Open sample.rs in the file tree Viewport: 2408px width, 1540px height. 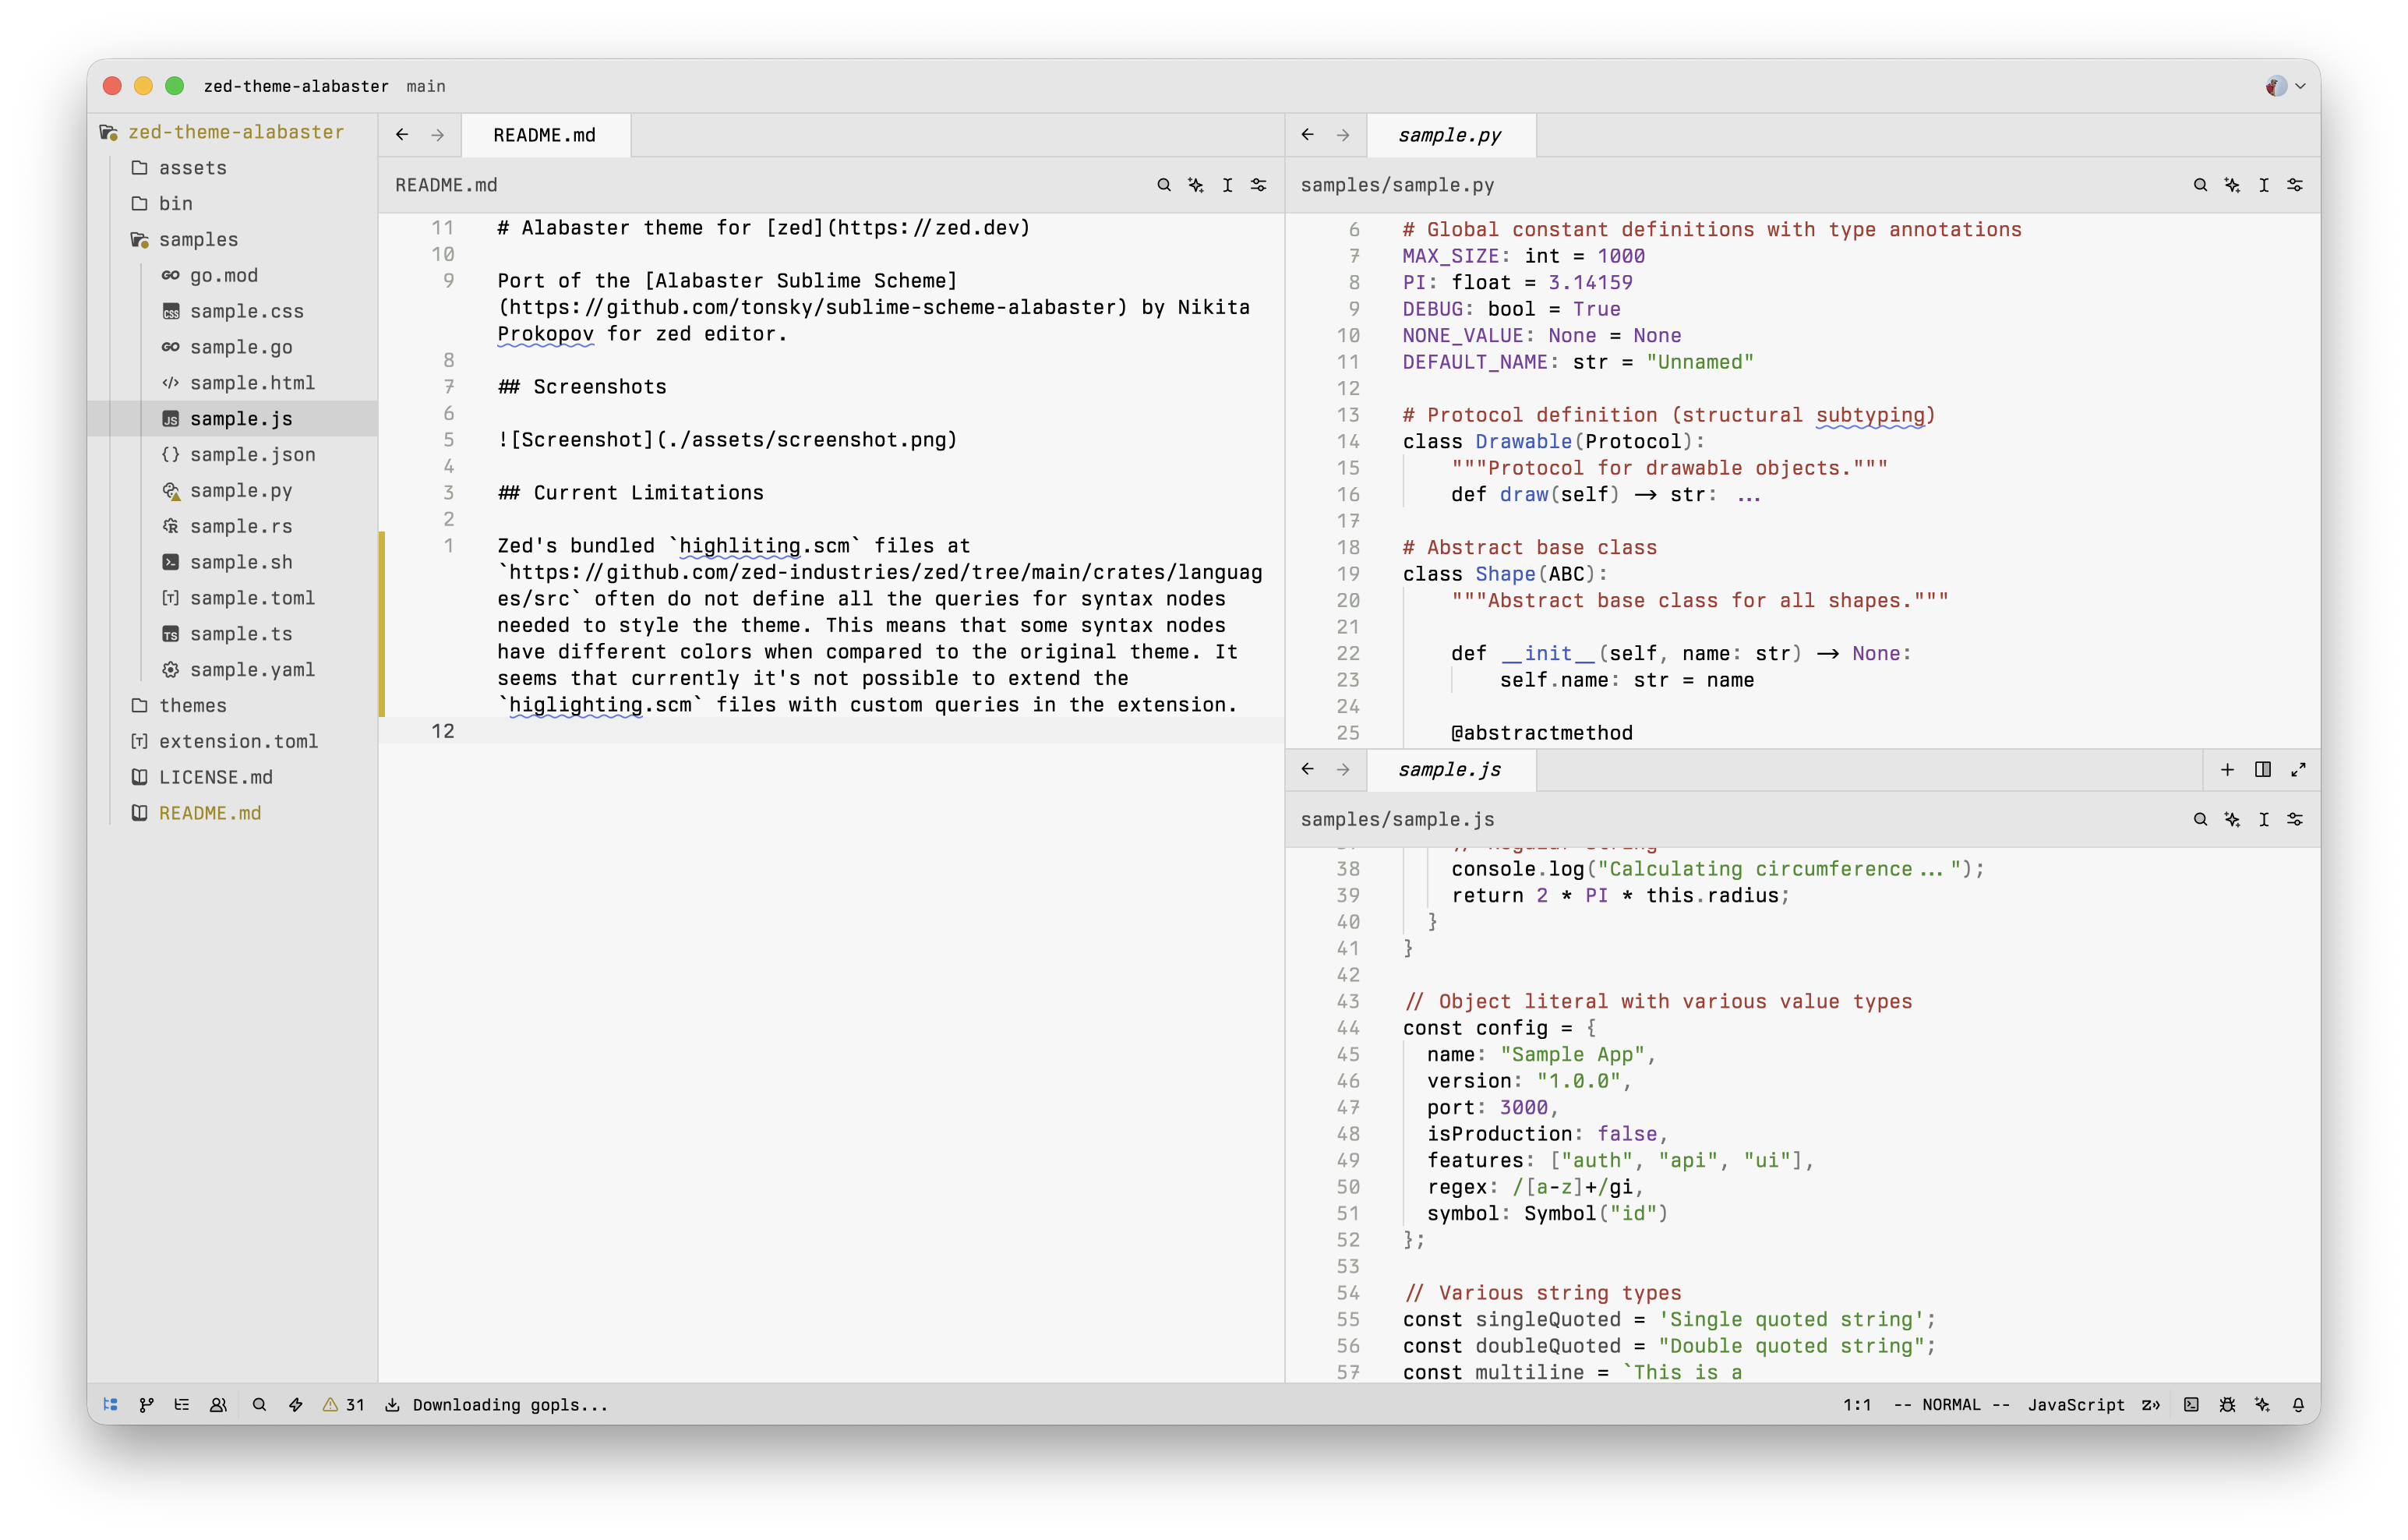(241, 526)
